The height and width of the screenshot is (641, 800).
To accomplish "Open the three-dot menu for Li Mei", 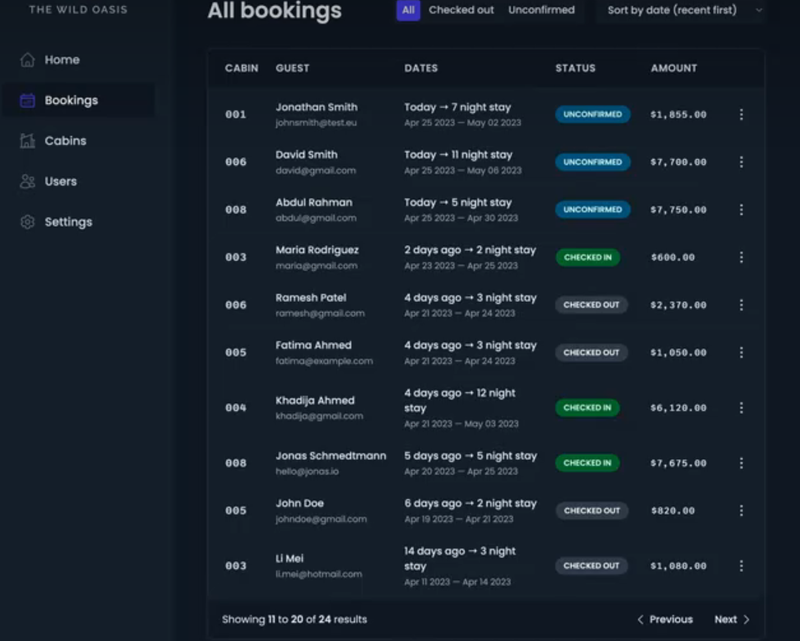I will [741, 566].
